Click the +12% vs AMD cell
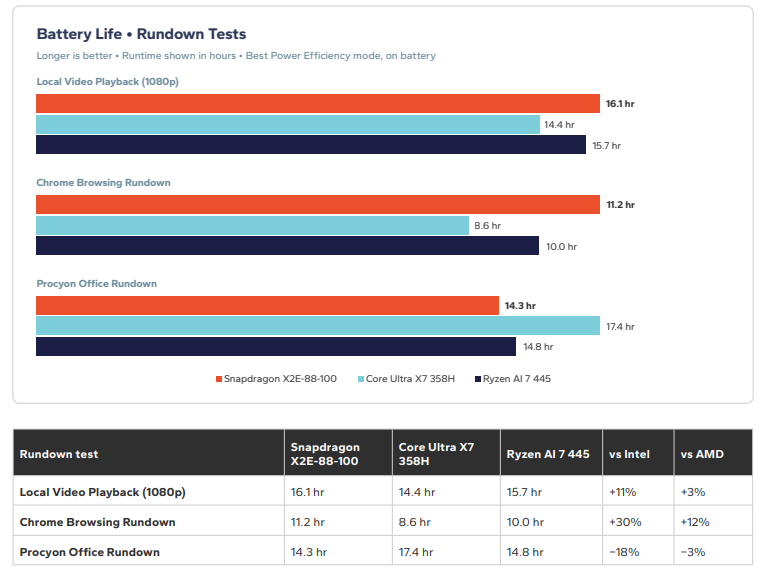The image size is (760, 571). [713, 521]
